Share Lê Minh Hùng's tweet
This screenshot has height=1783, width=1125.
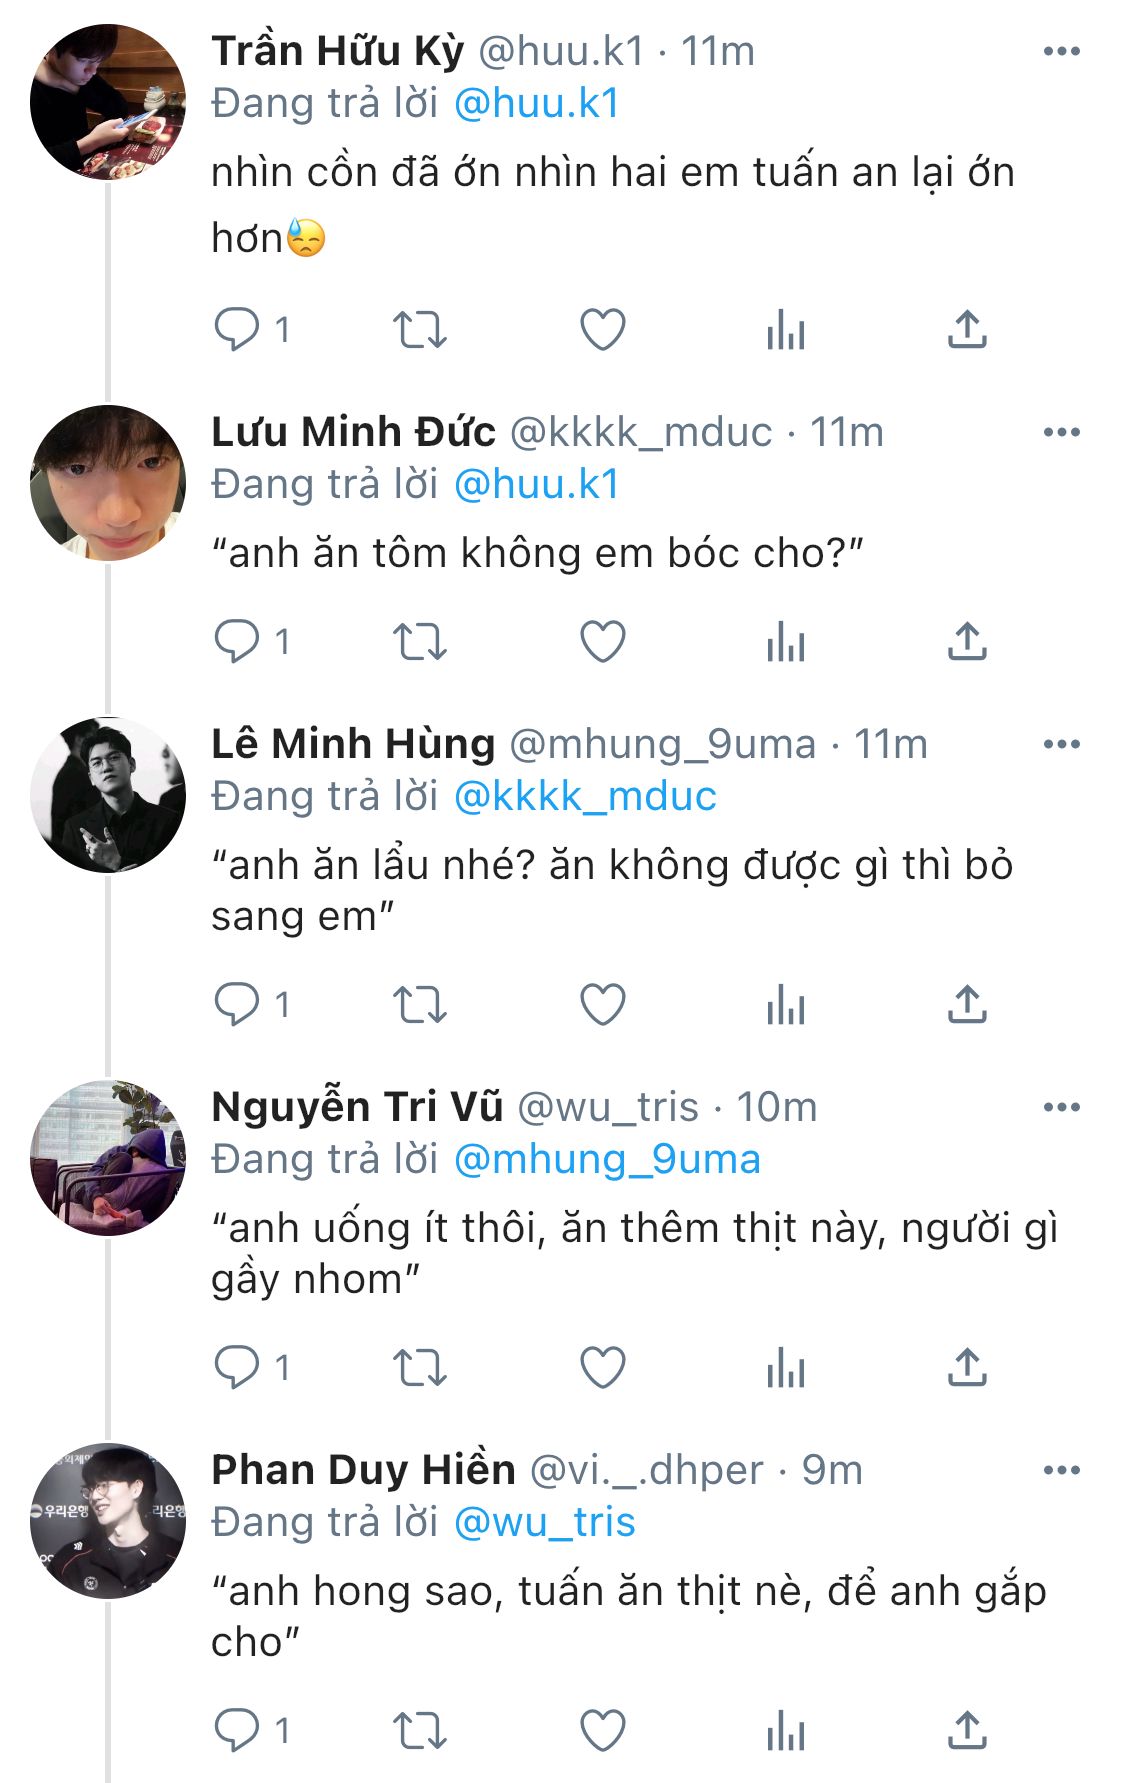(966, 1005)
